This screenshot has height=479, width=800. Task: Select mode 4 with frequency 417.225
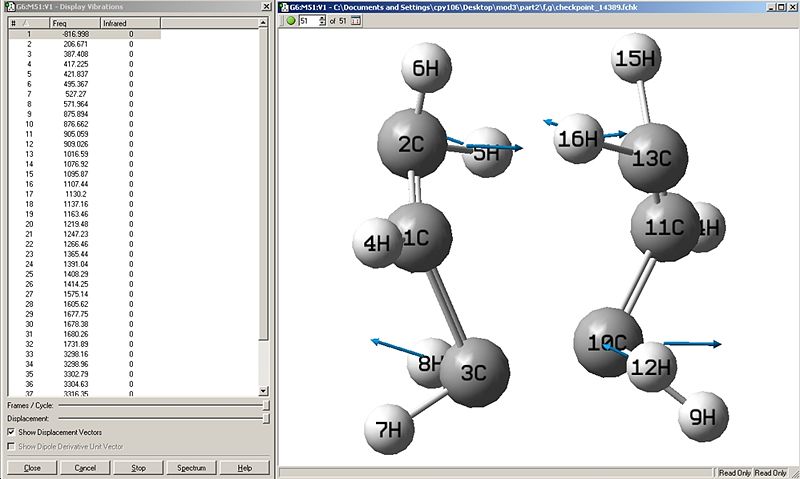coord(85,64)
